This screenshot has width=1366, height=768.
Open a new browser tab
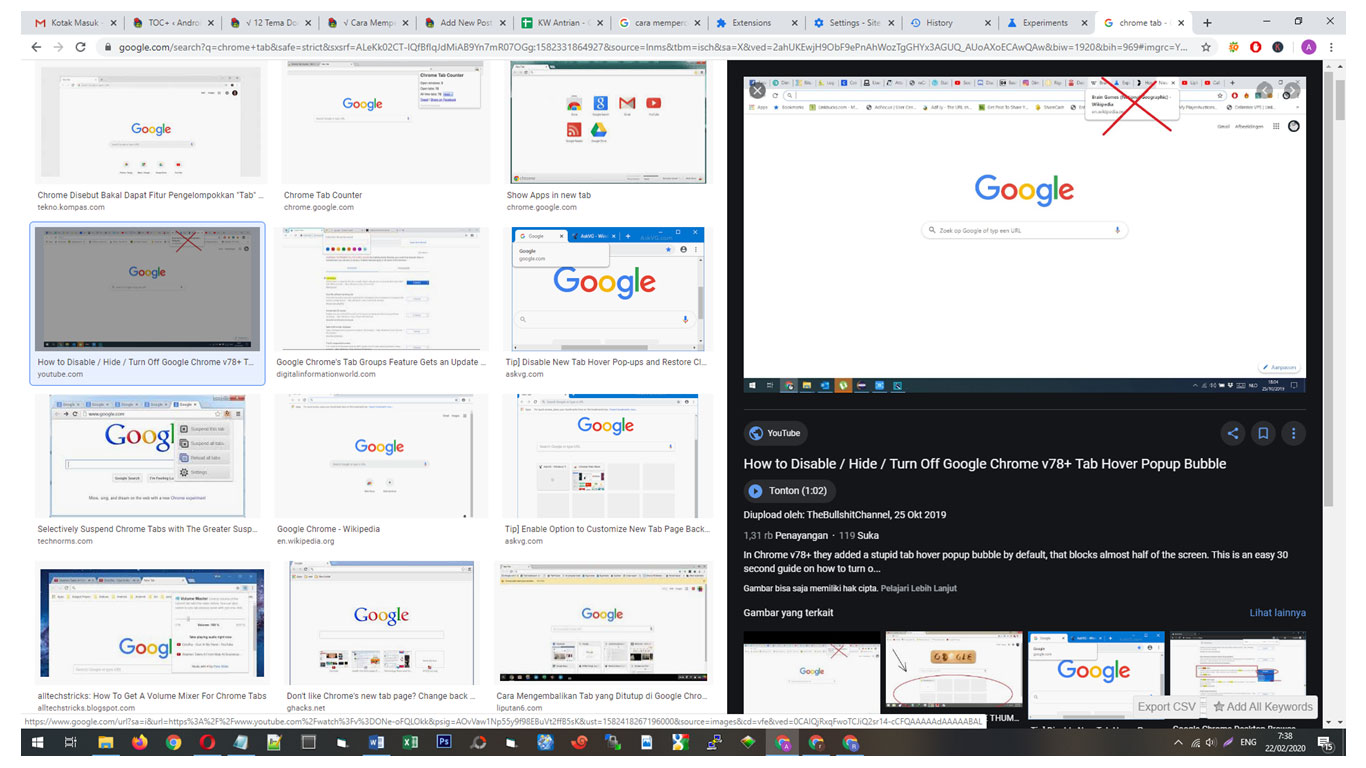click(1207, 22)
